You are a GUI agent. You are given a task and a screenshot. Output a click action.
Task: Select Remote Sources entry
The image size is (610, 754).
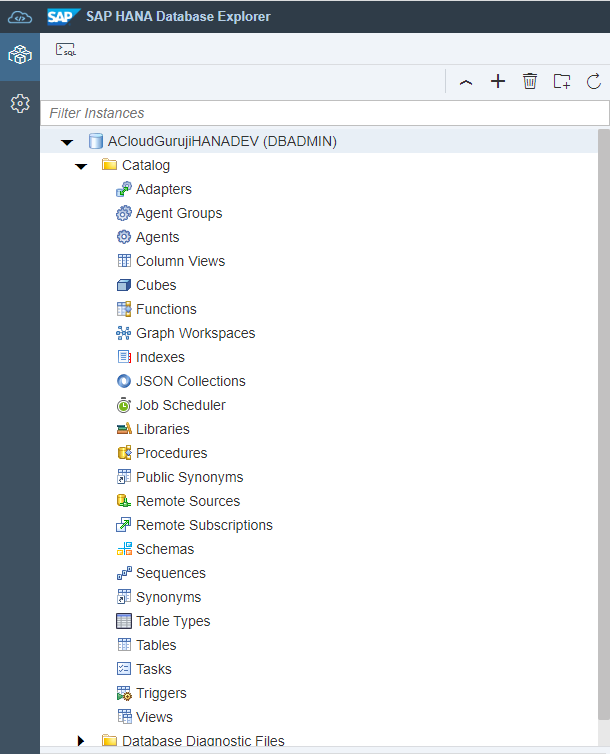[187, 501]
